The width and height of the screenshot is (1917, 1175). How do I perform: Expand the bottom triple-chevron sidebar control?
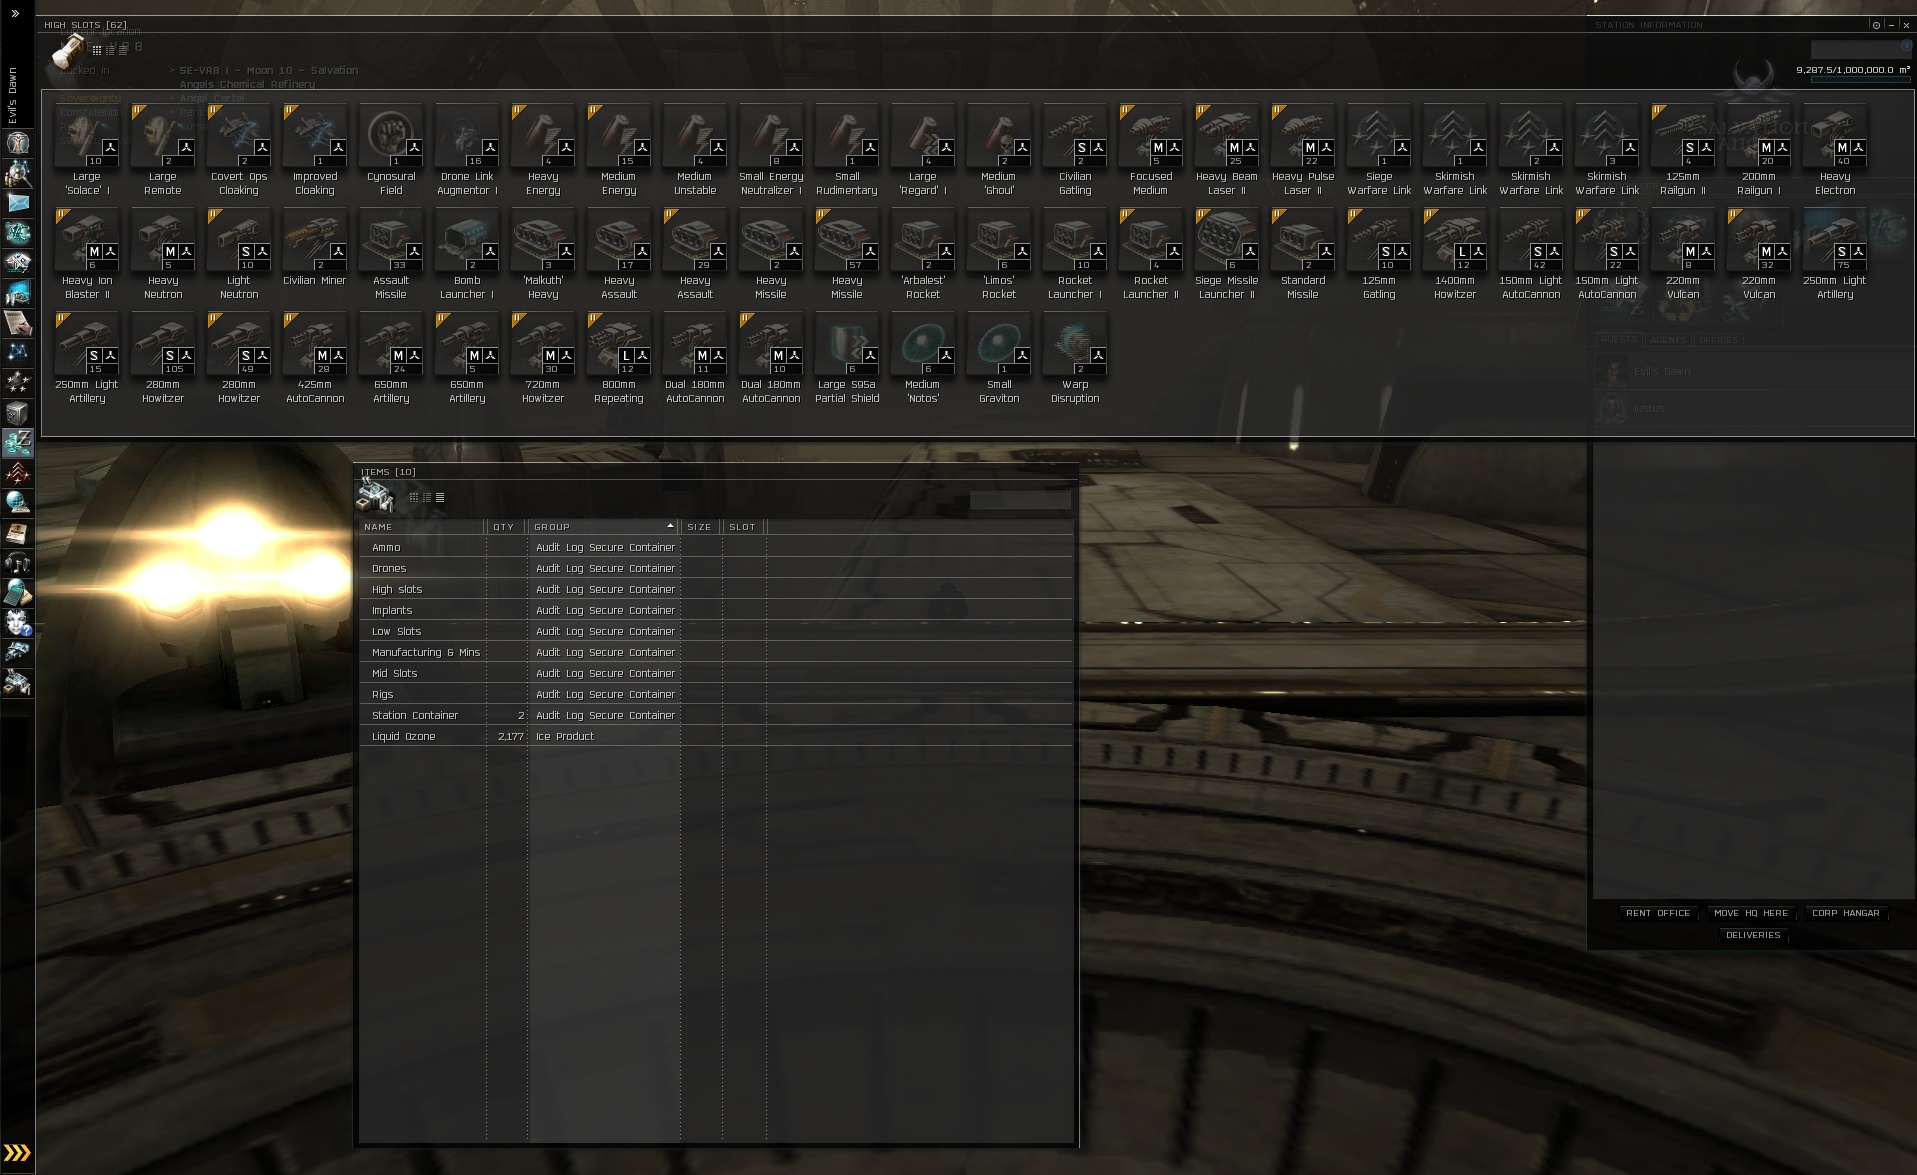tap(17, 1153)
